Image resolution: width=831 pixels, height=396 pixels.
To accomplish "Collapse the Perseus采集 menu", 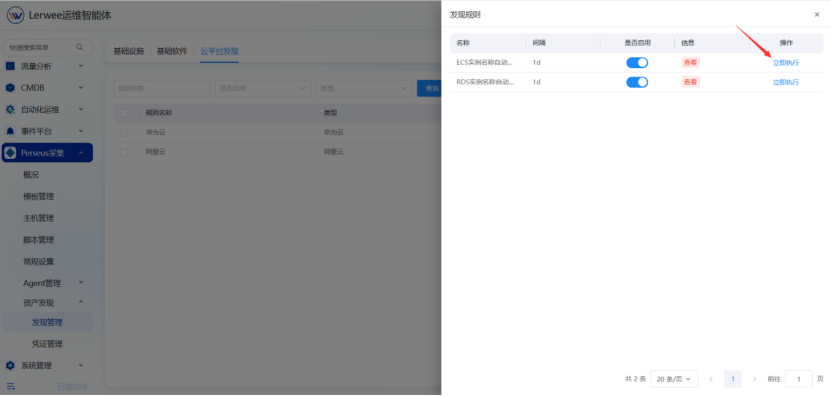I will pyautogui.click(x=81, y=153).
